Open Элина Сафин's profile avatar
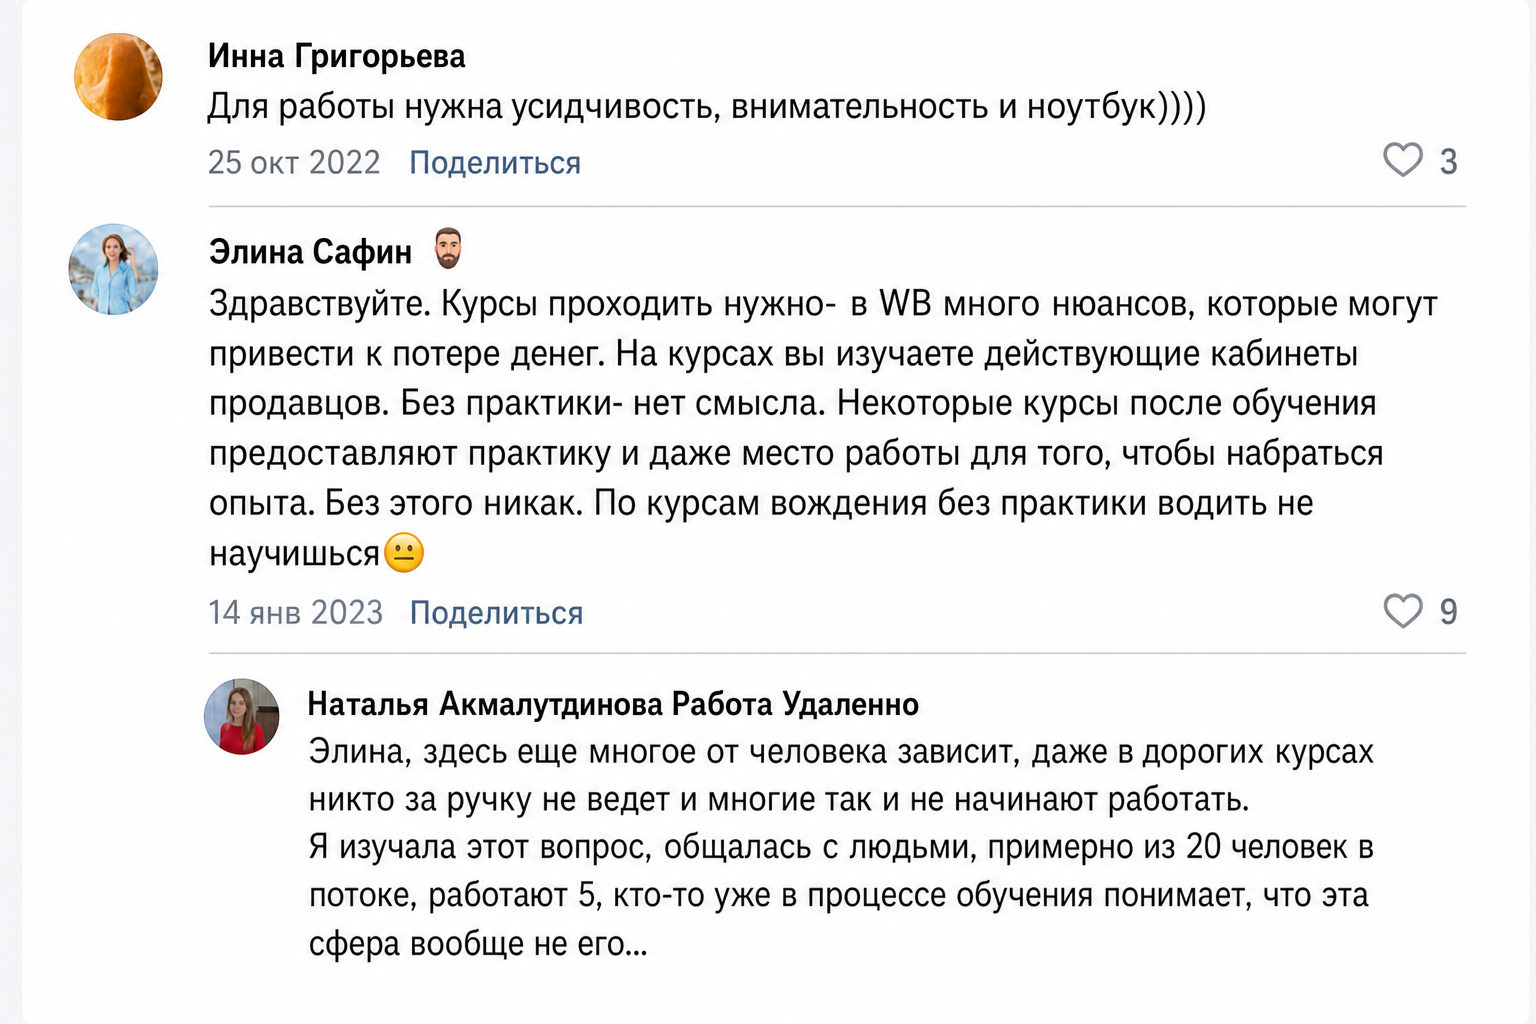Screen dimensions: 1536x1024 coord(113,269)
